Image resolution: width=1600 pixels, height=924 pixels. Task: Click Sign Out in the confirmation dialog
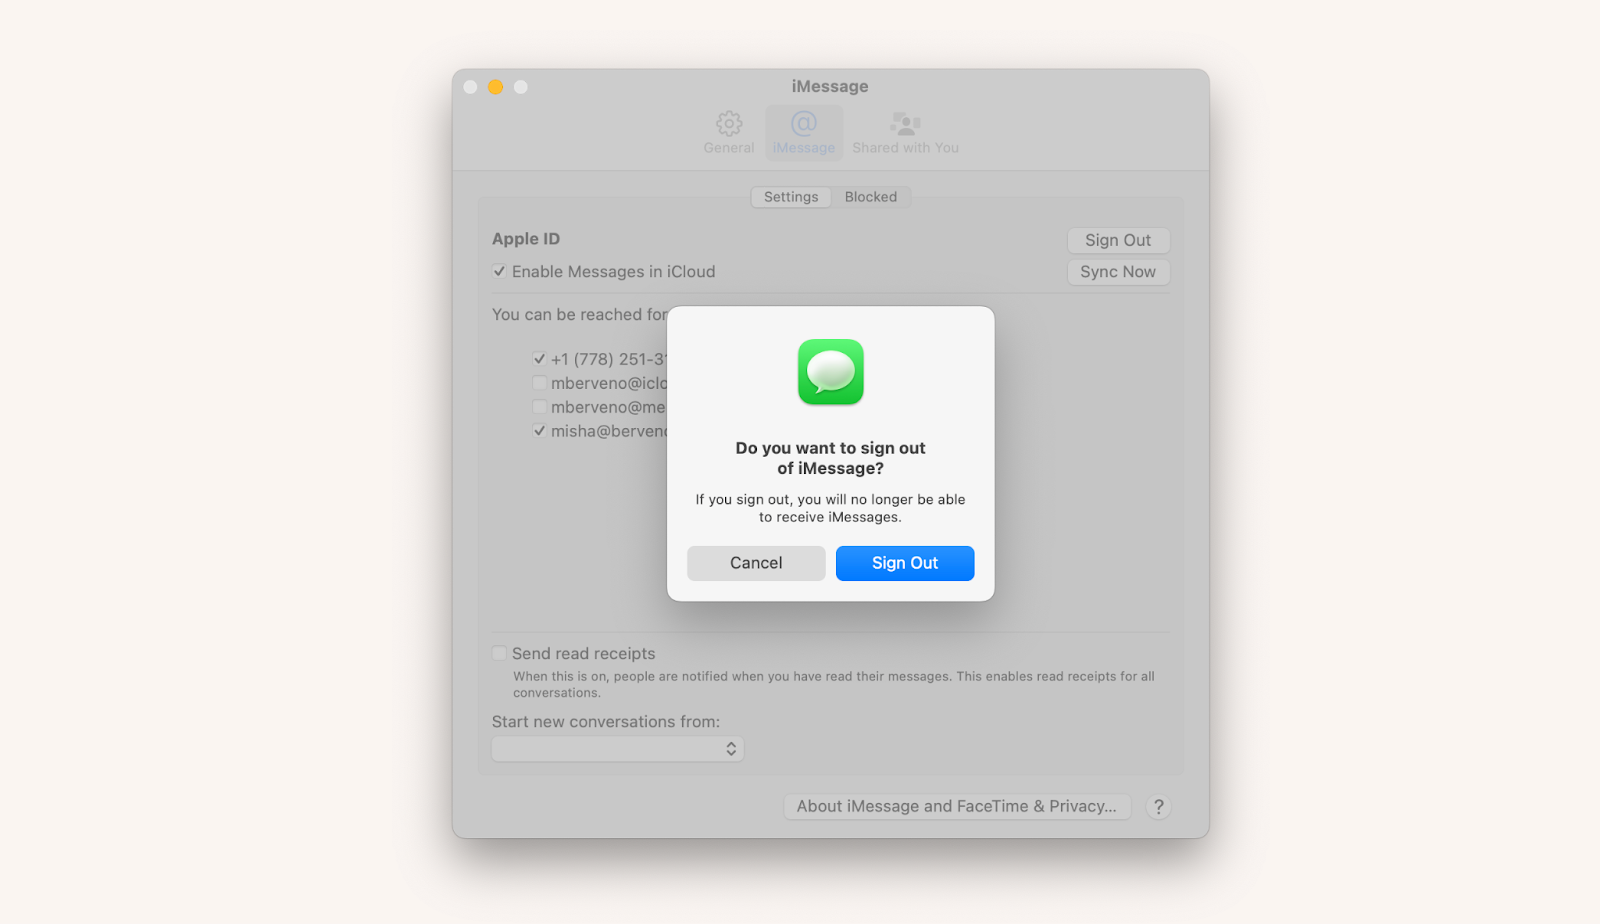pos(905,563)
